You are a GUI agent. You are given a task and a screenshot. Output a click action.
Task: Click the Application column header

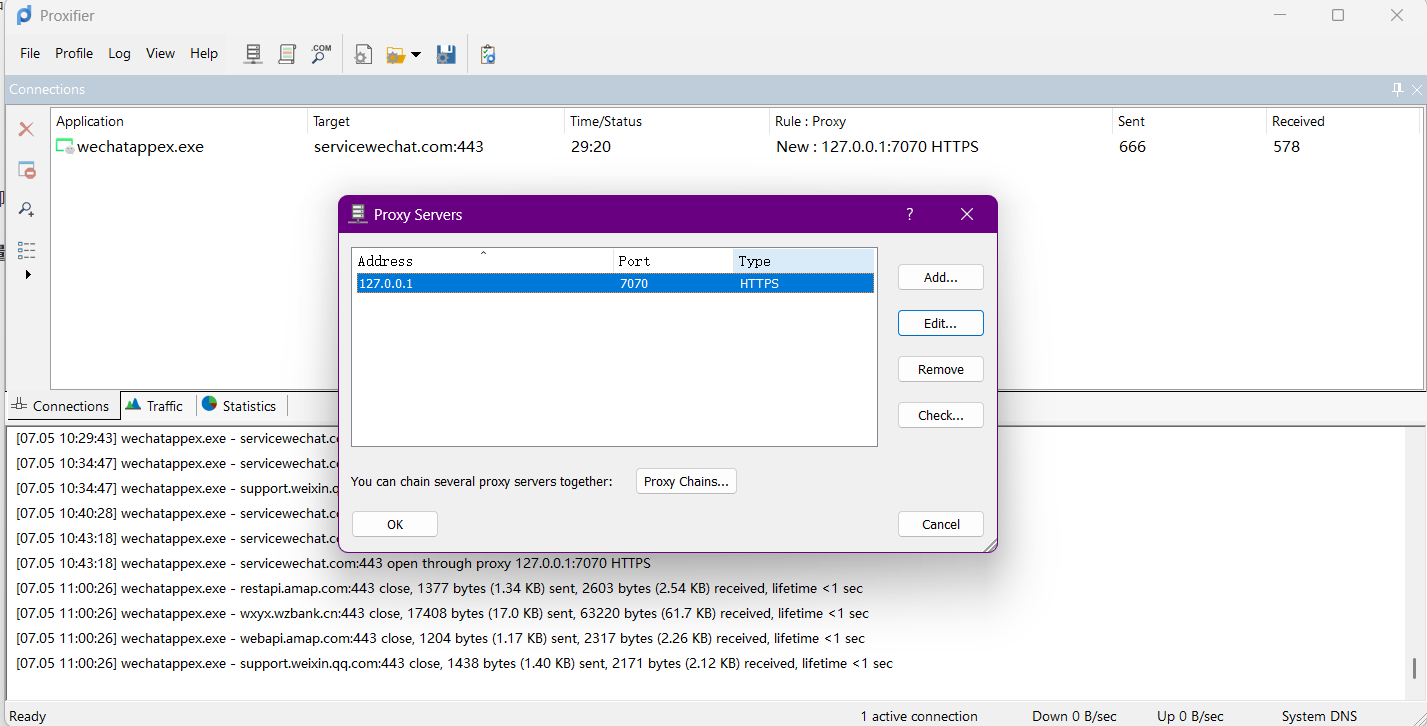click(179, 121)
